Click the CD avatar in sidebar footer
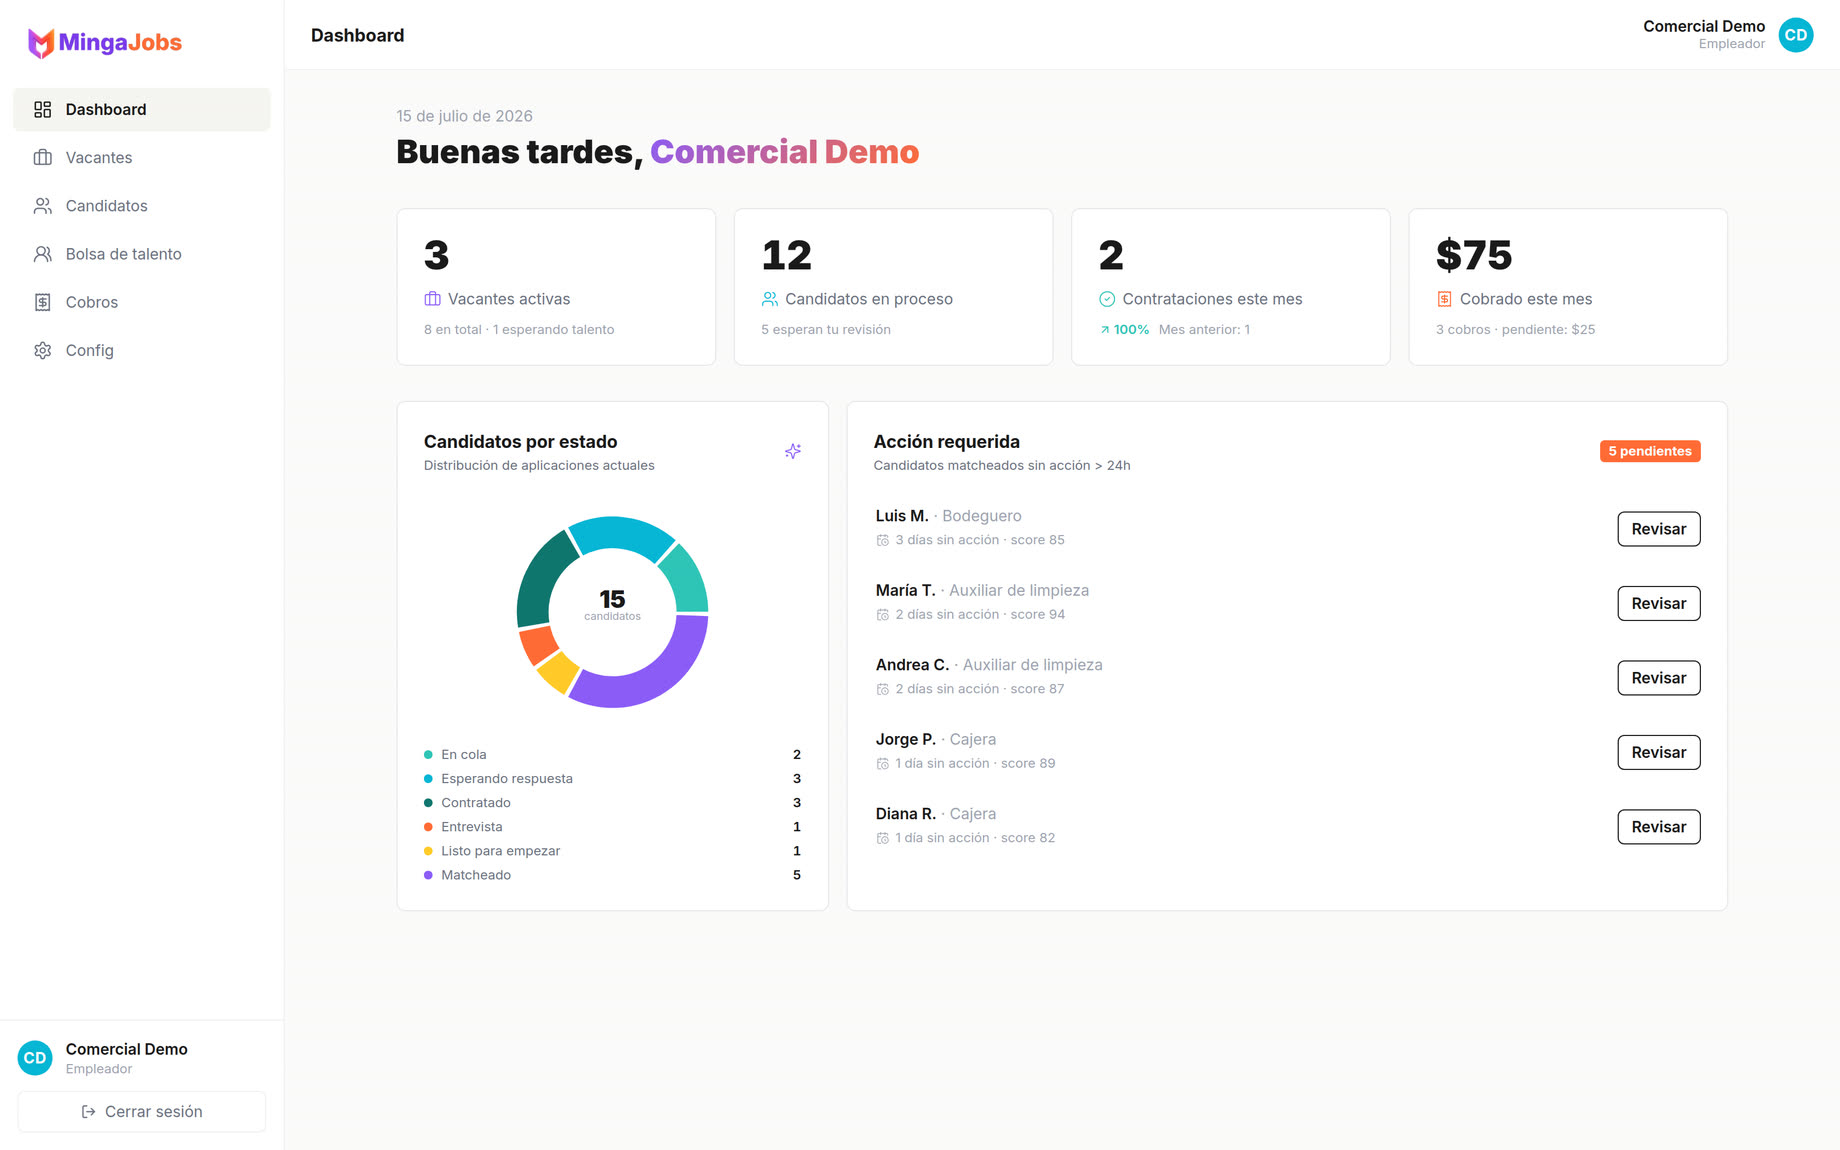The width and height of the screenshot is (1840, 1150). tap(35, 1058)
